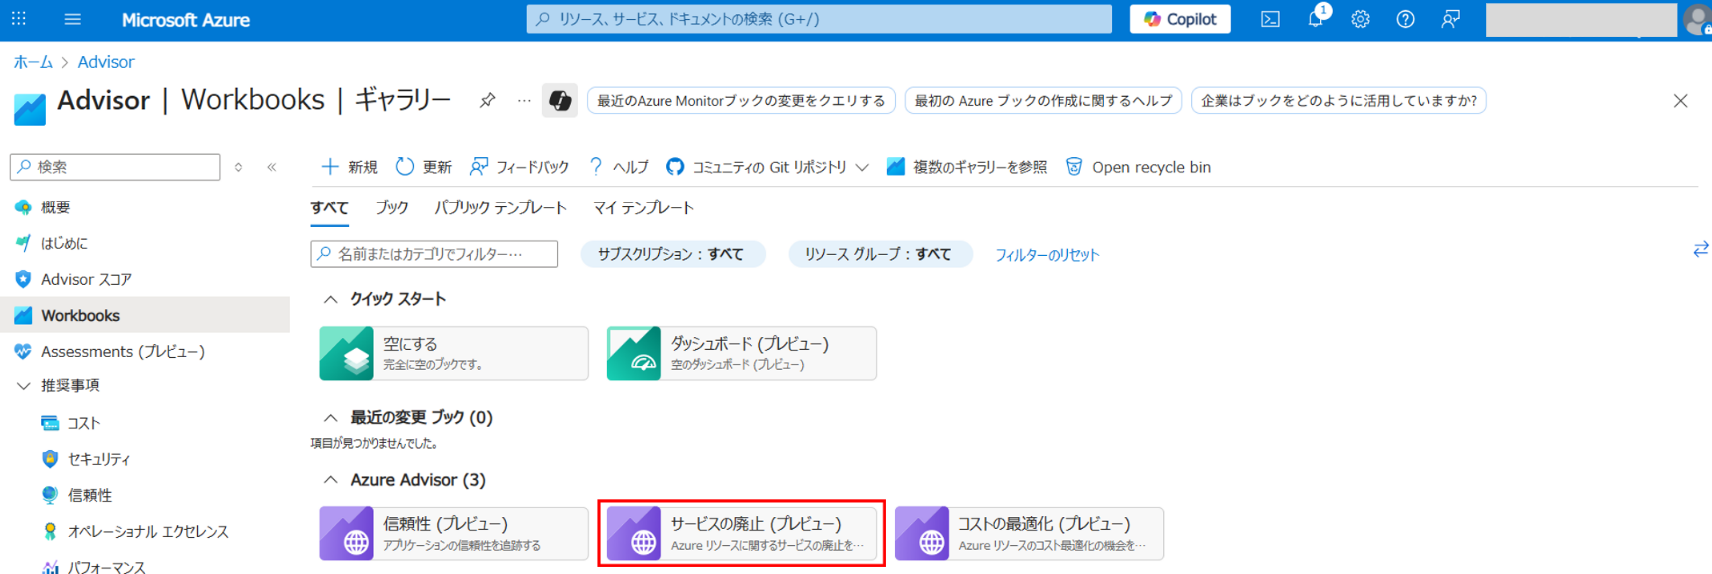1712x574 pixels.
Task: Click the Copilot icon next to title
Action: 560,100
